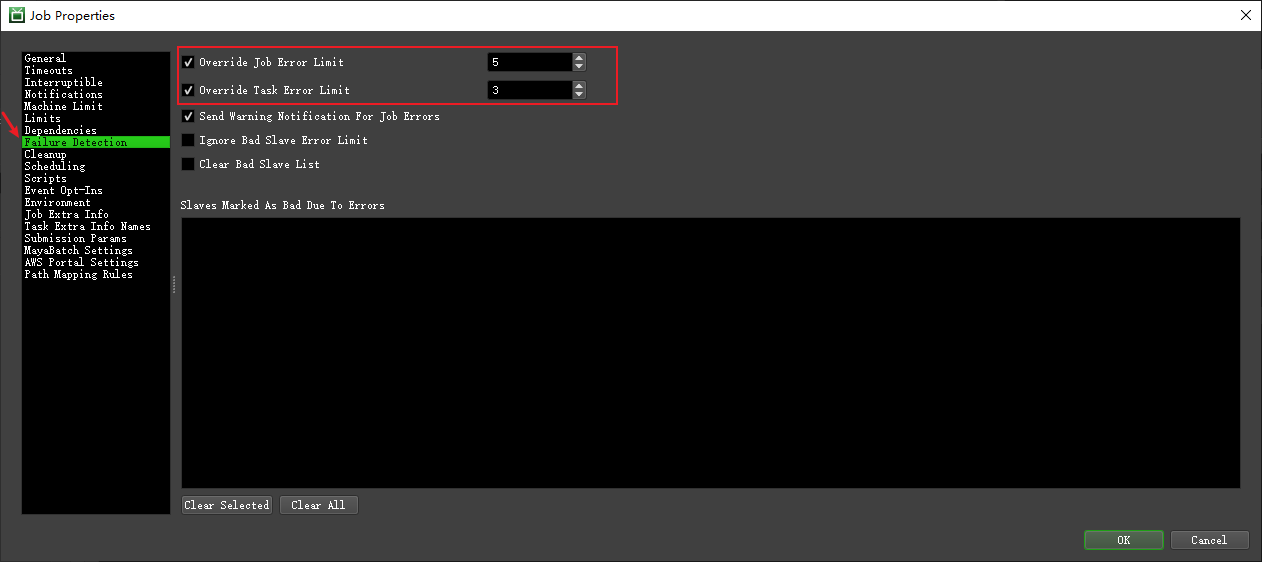The width and height of the screenshot is (1262, 562).
Task: Click the Slaves Marked As Bad list area
Action: (710, 353)
